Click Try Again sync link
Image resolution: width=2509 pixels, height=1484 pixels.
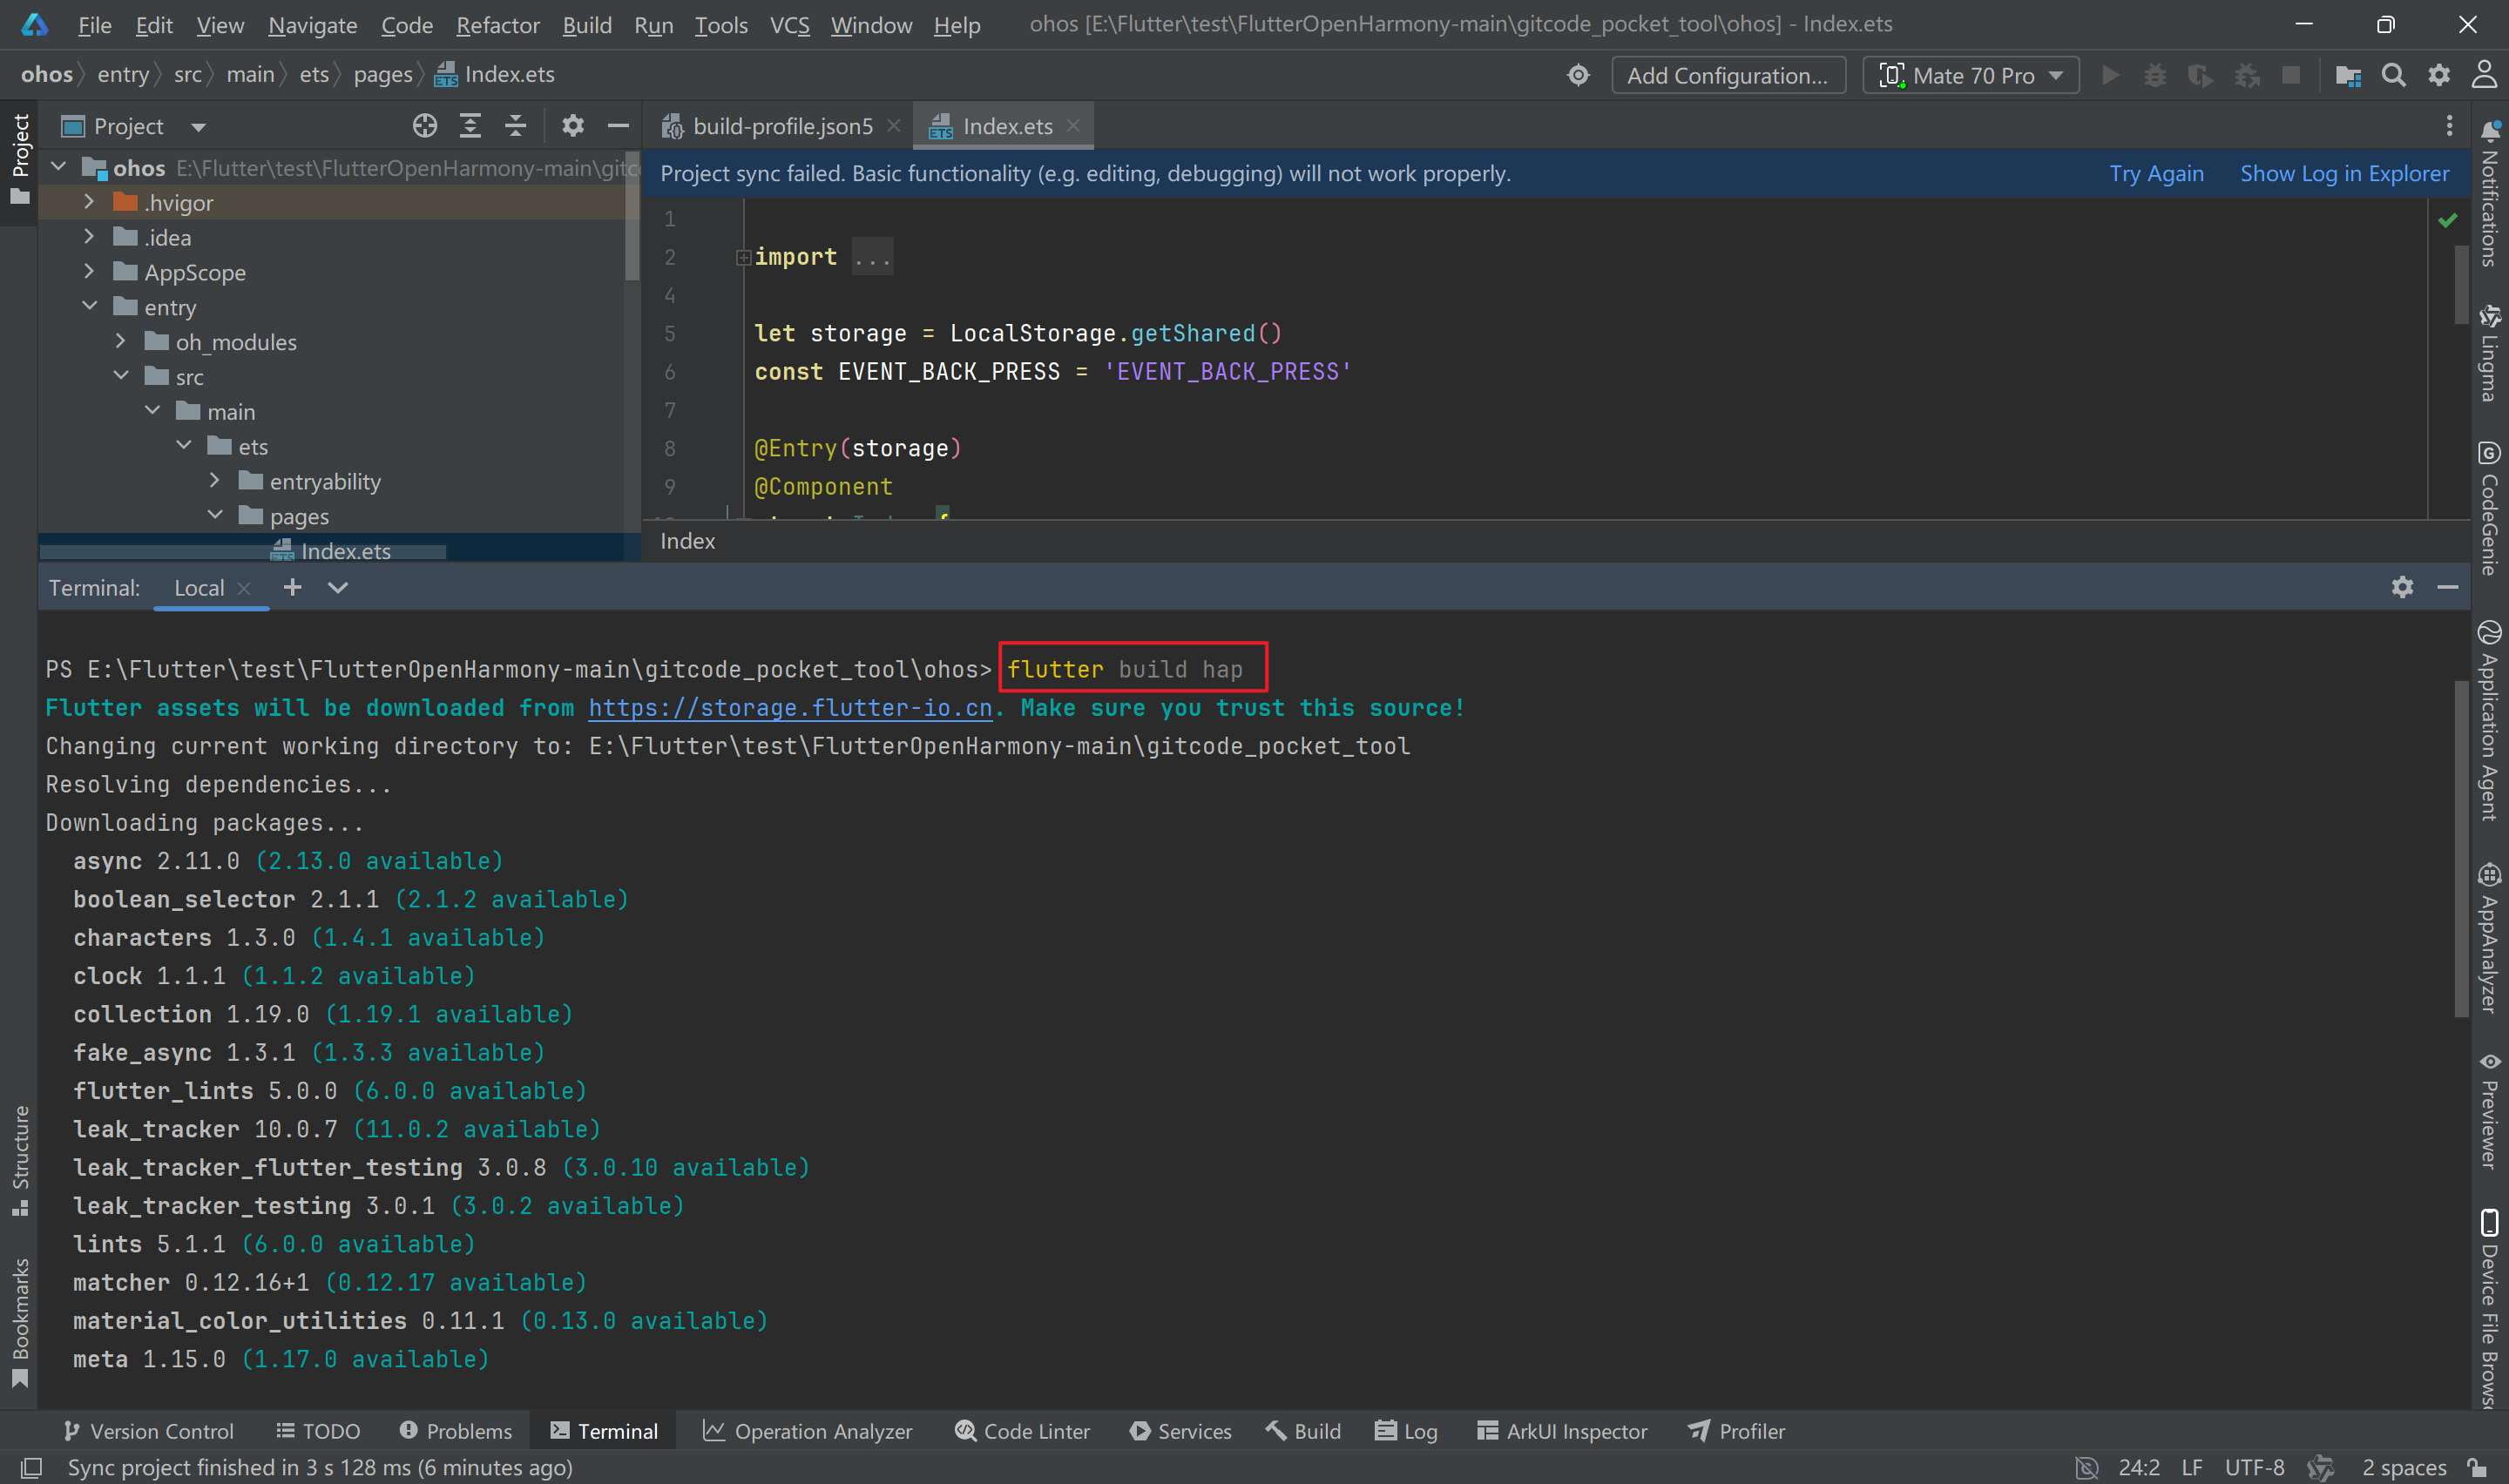(2156, 173)
